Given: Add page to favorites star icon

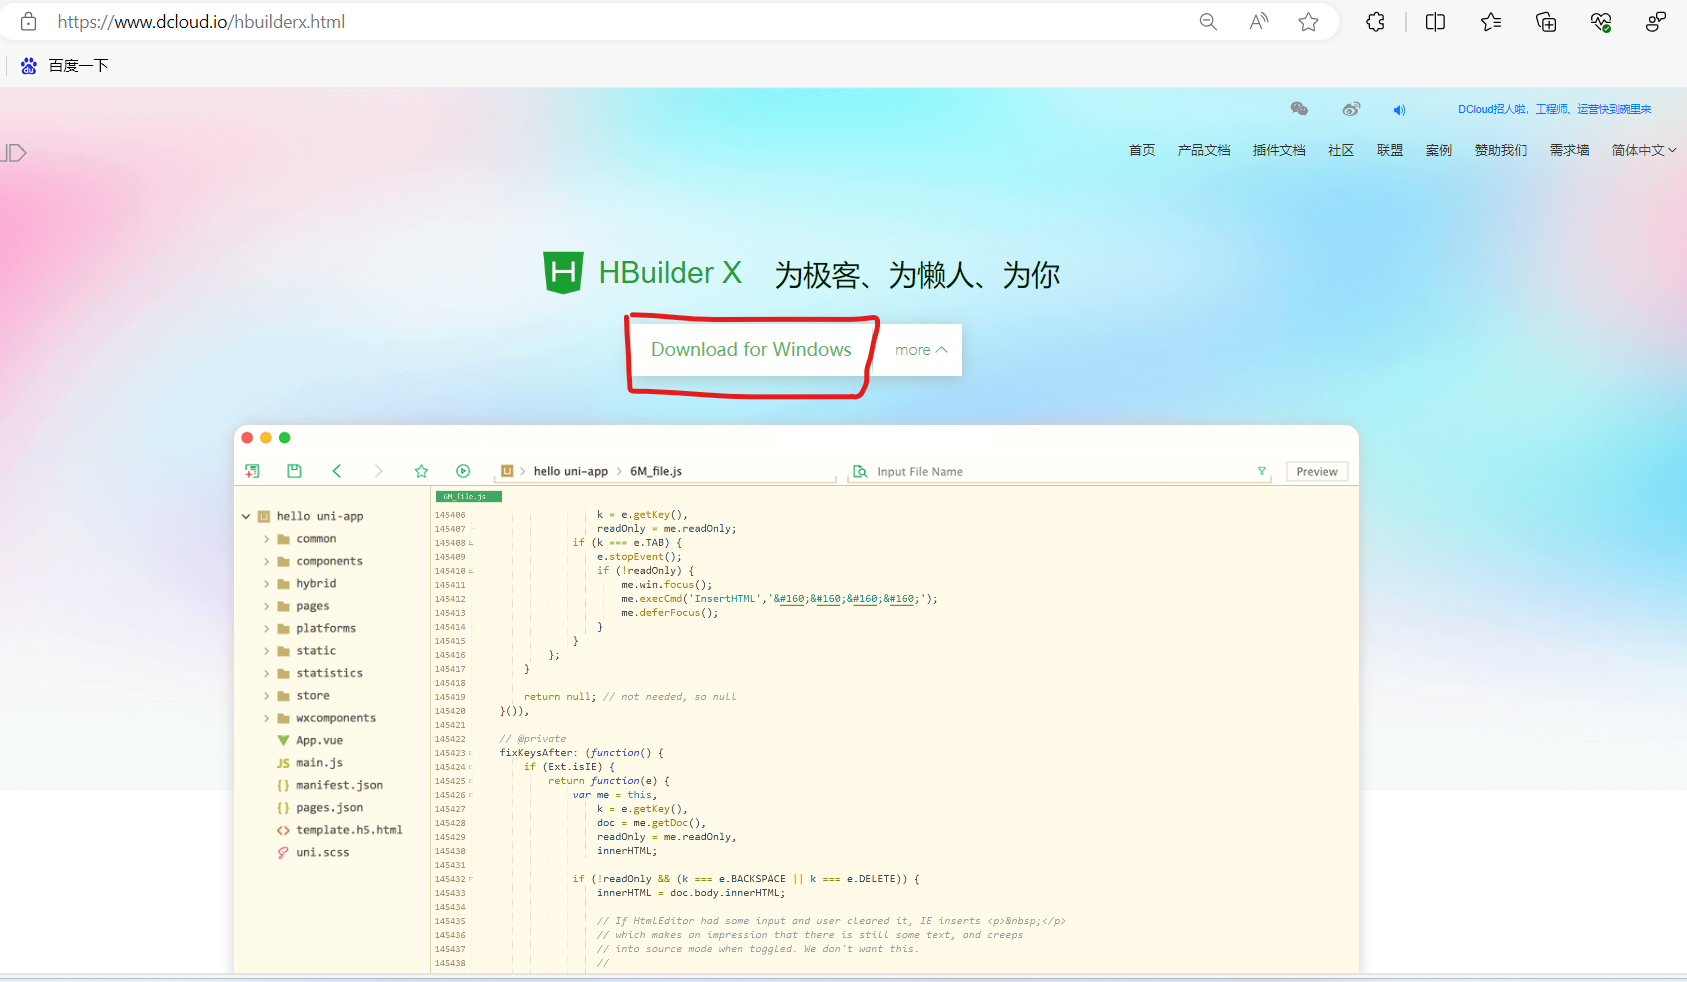Looking at the screenshot, I should point(1309,22).
